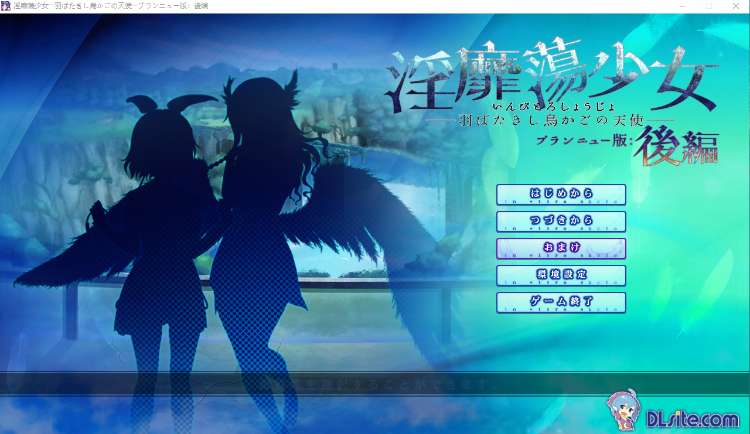Close the game window

(736, 6)
